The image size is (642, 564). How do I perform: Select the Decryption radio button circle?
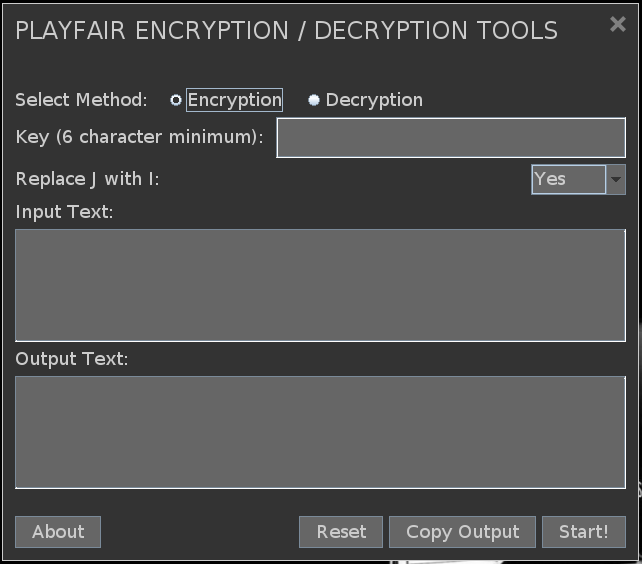click(x=314, y=100)
